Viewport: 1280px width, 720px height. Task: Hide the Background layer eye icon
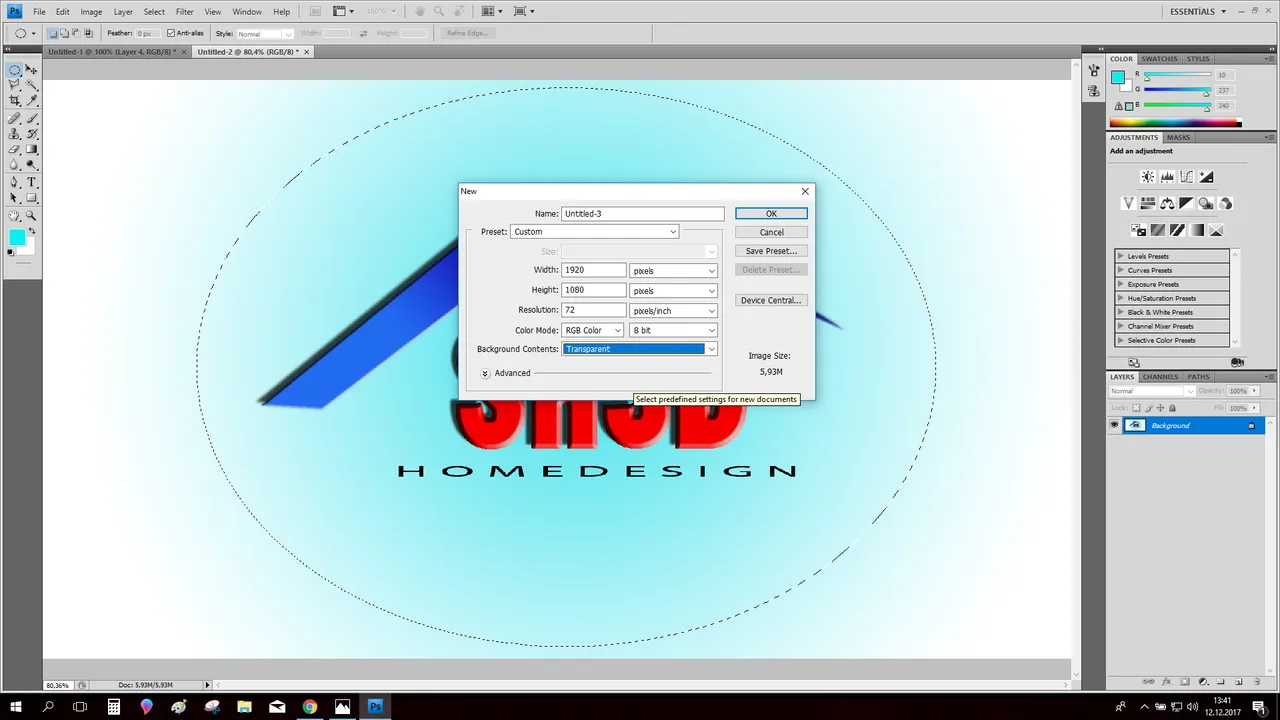[x=1114, y=425]
